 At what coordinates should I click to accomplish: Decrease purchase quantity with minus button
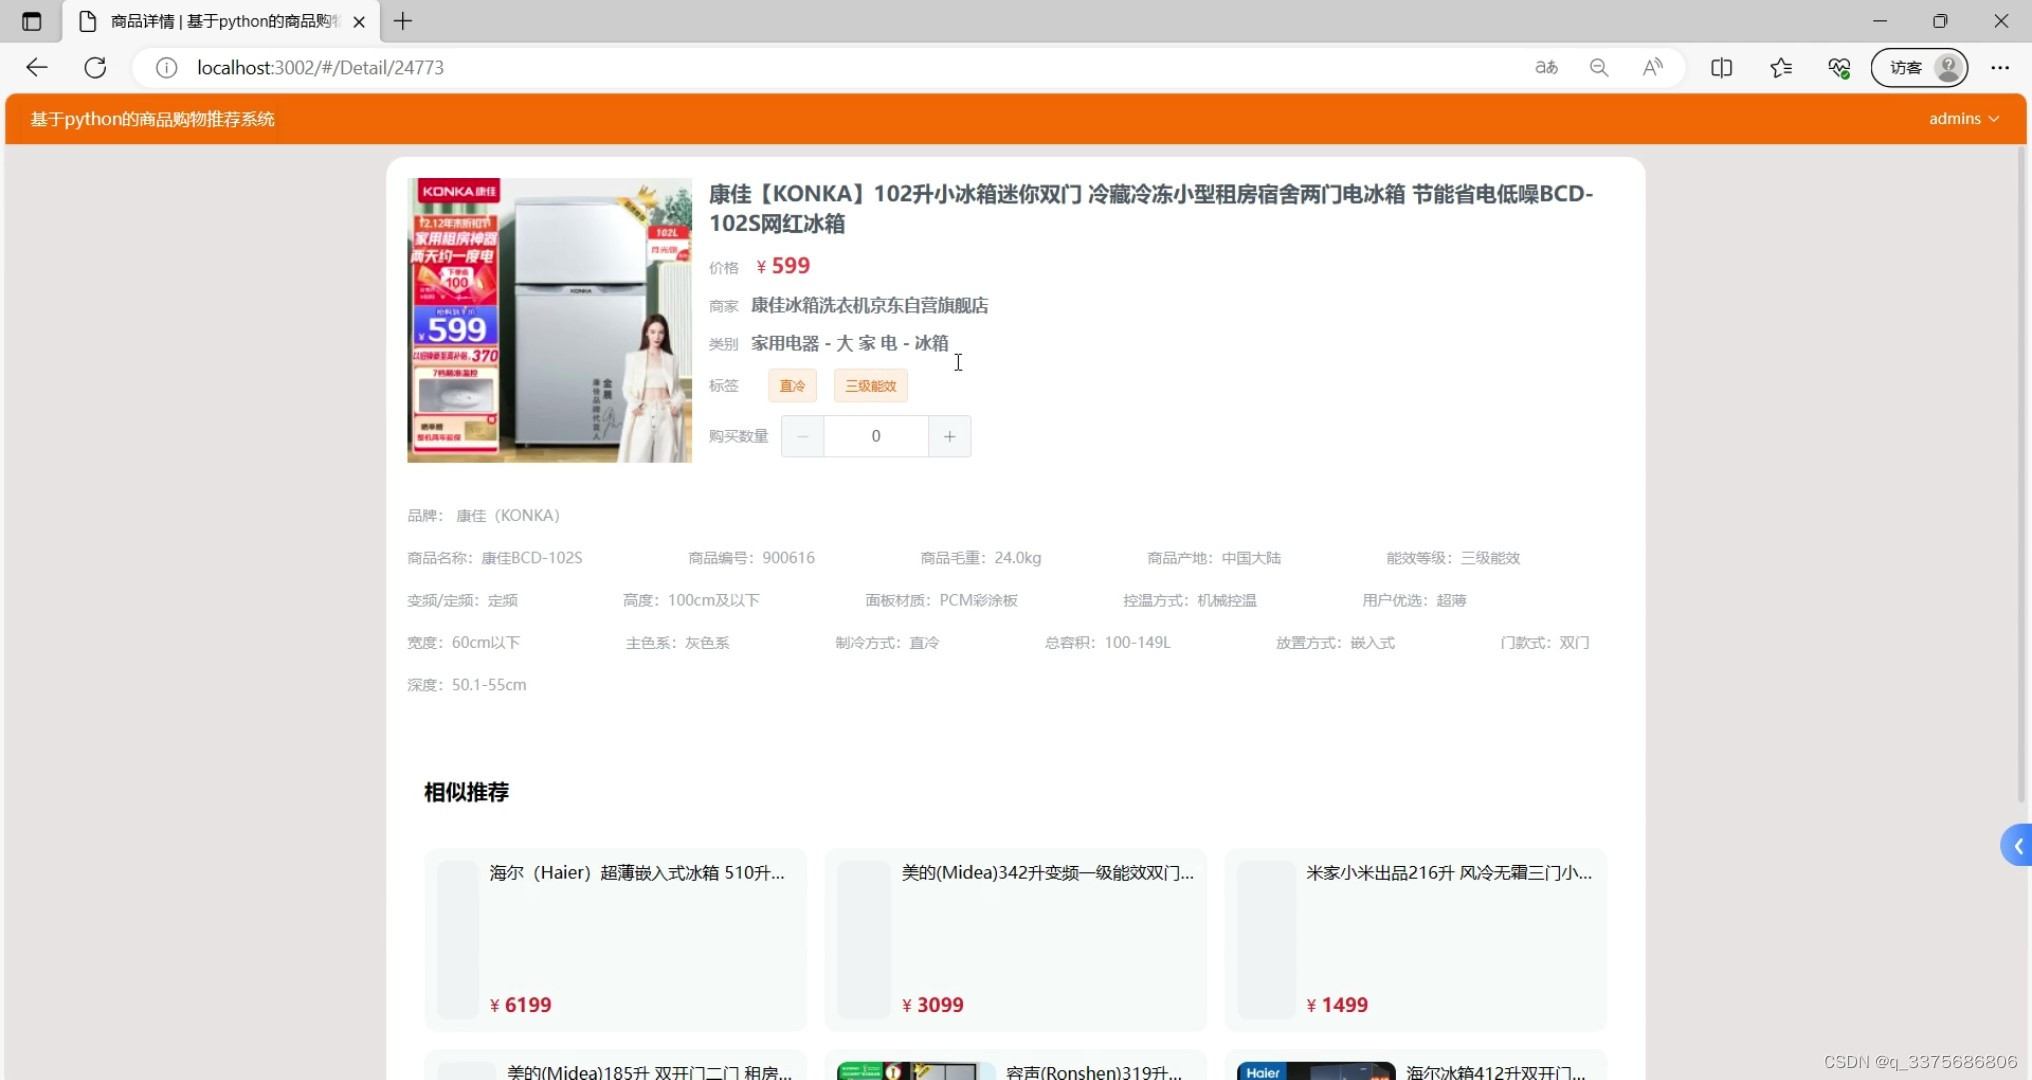[802, 436]
